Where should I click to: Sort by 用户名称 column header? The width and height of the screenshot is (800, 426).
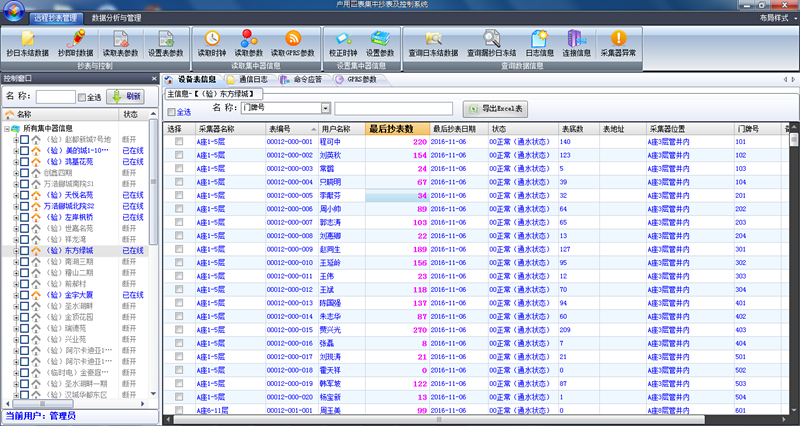(x=342, y=129)
